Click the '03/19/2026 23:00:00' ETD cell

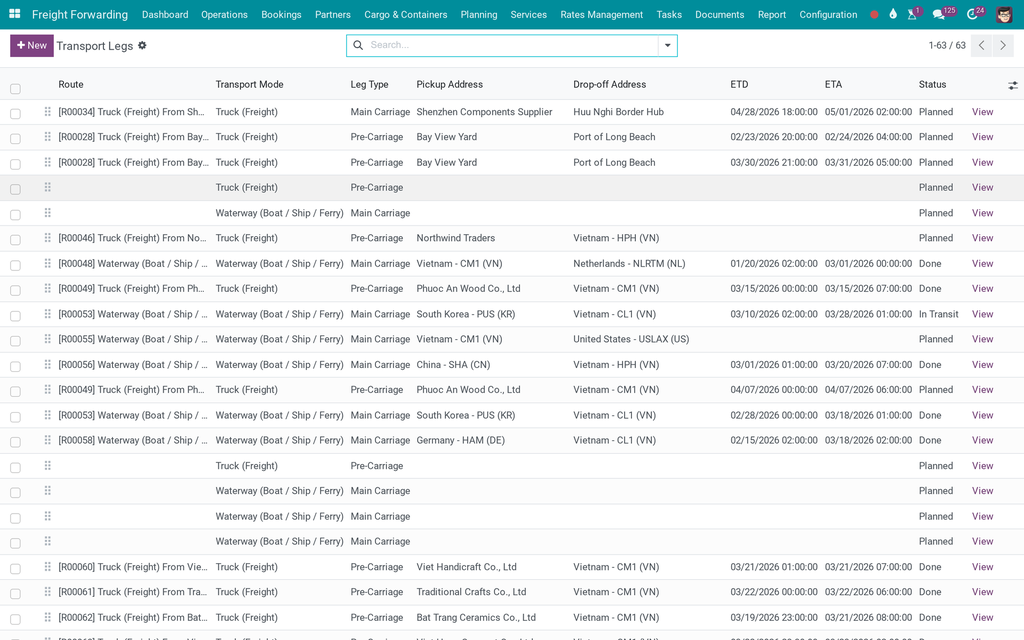click(774, 617)
